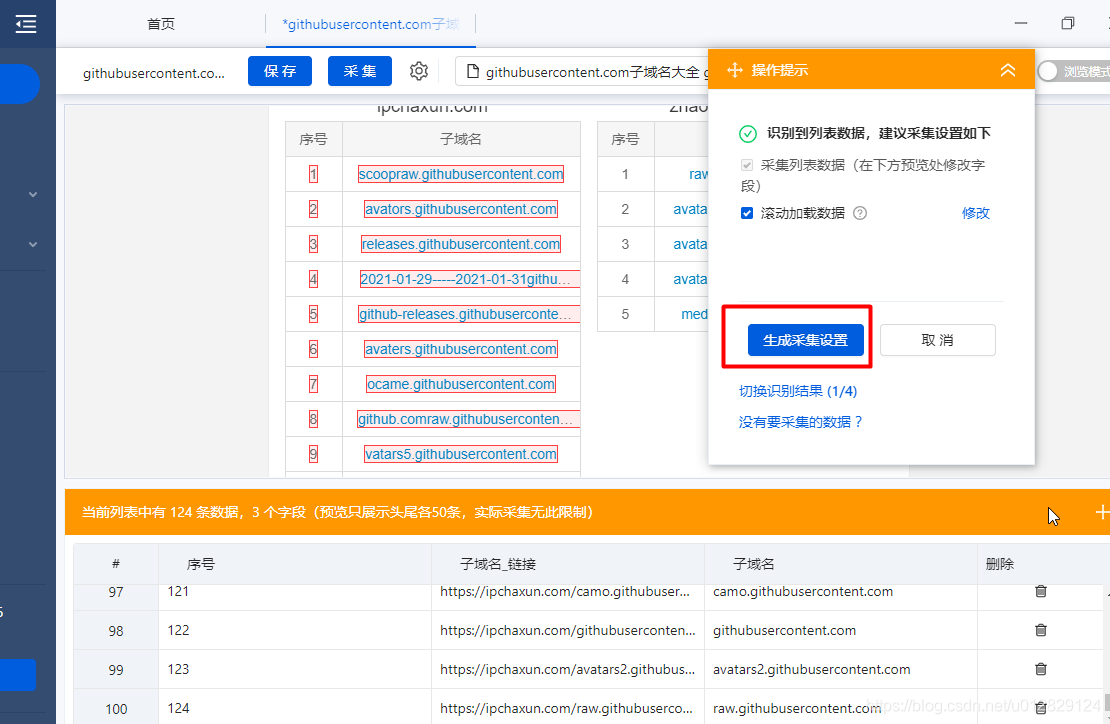Click the 取消 button
This screenshot has height=724, width=1110.
pos(937,340)
